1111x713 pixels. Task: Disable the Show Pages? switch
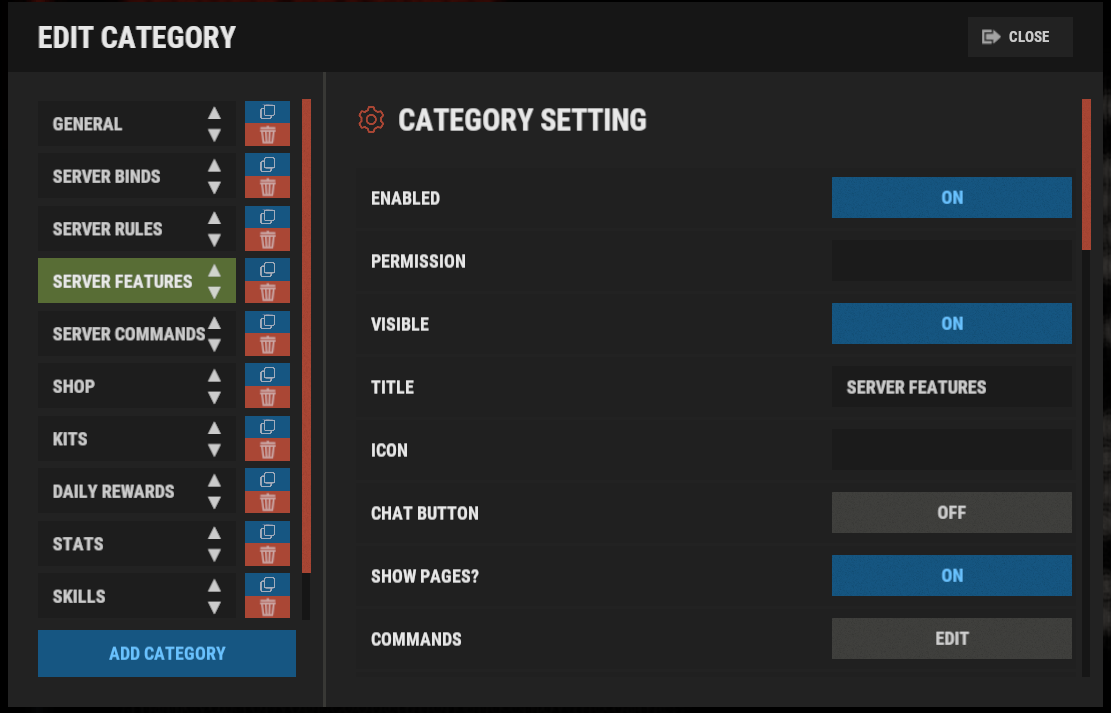click(x=952, y=576)
